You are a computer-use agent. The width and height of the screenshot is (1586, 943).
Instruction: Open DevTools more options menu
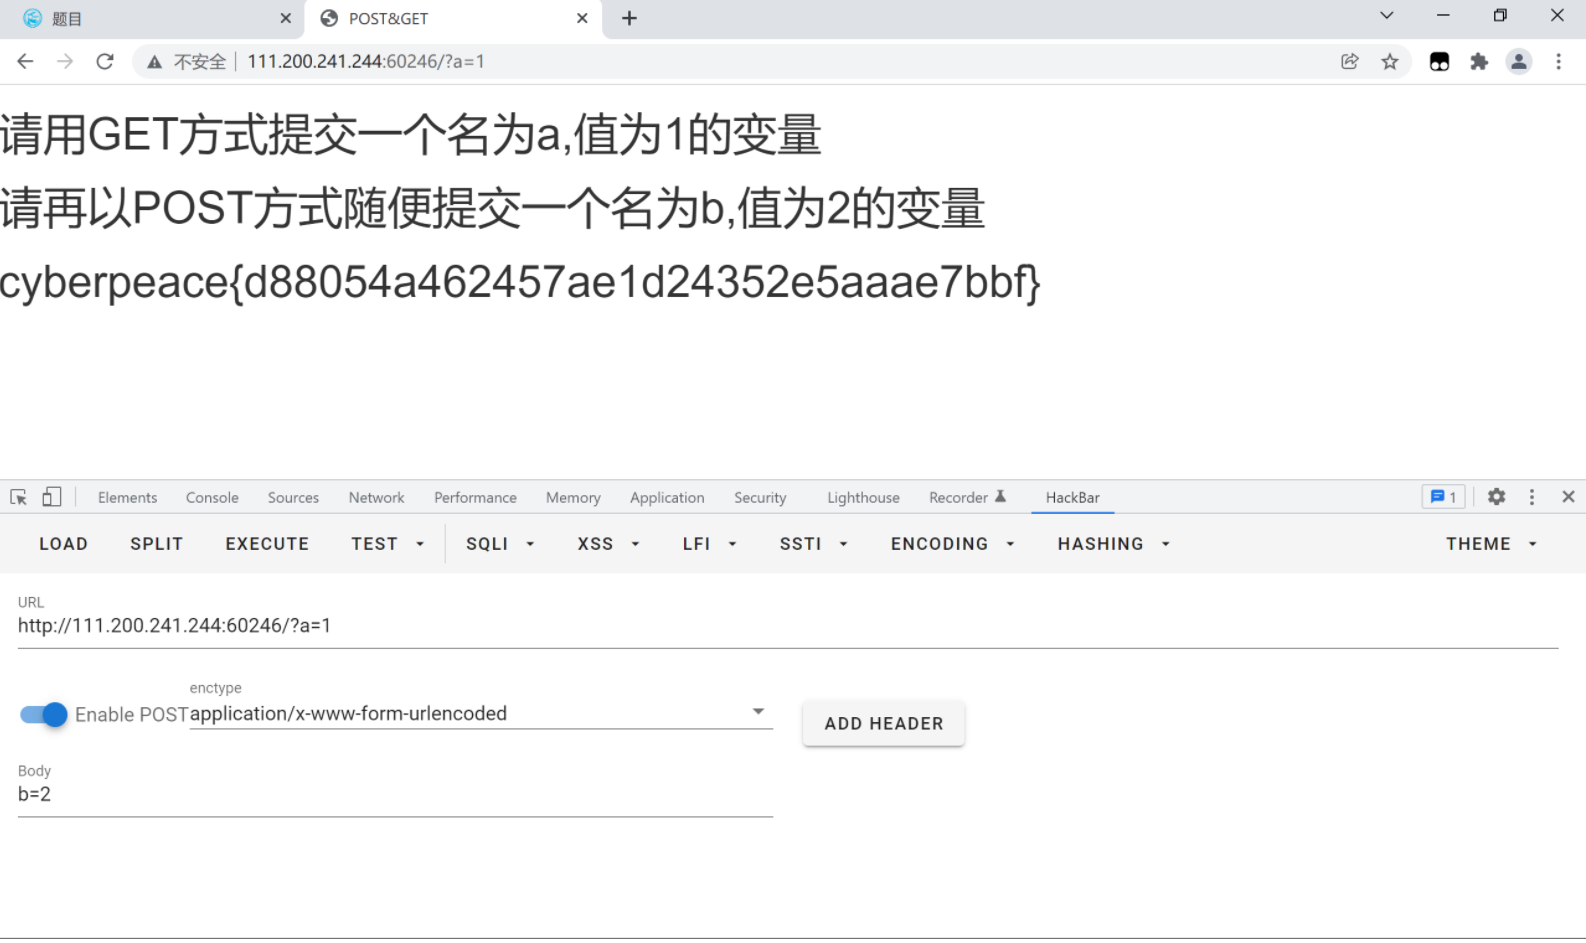(1531, 497)
